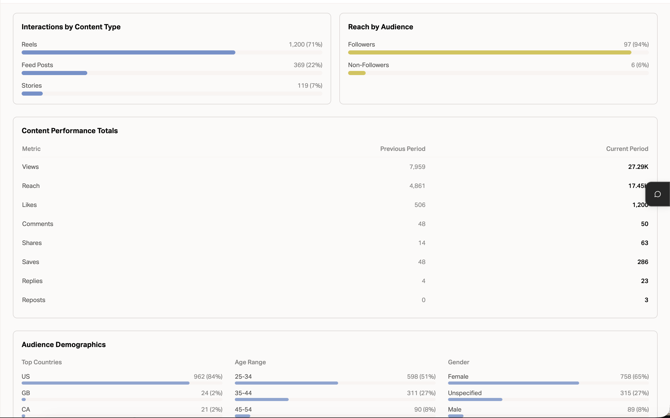Click the 25-34 value 598 (51%)
Image resolution: width=670 pixels, height=418 pixels.
(x=421, y=377)
